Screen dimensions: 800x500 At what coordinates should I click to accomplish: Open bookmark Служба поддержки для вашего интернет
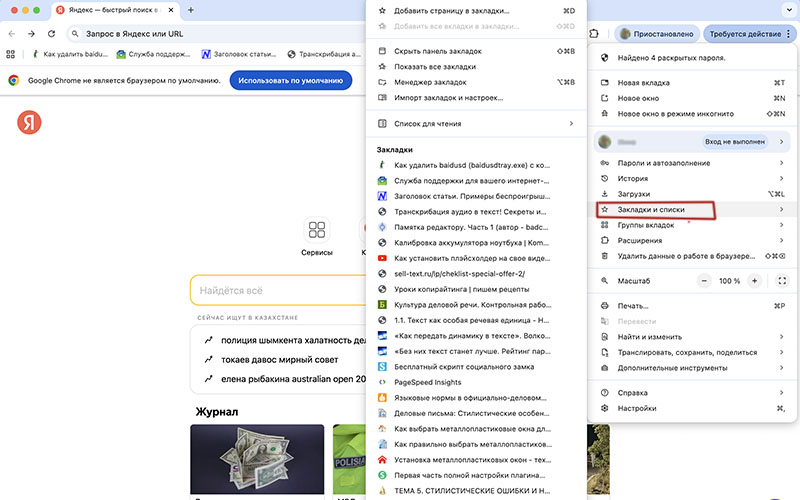[x=476, y=181]
